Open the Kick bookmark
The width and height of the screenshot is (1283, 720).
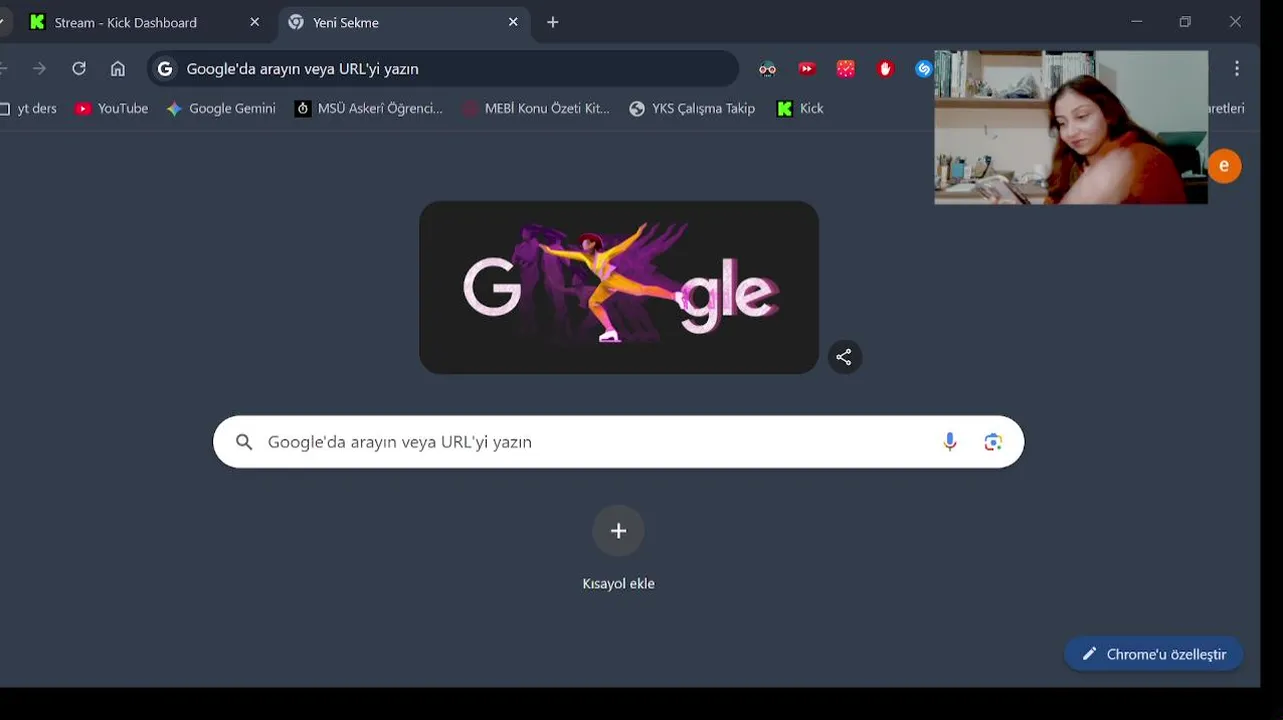(x=800, y=109)
